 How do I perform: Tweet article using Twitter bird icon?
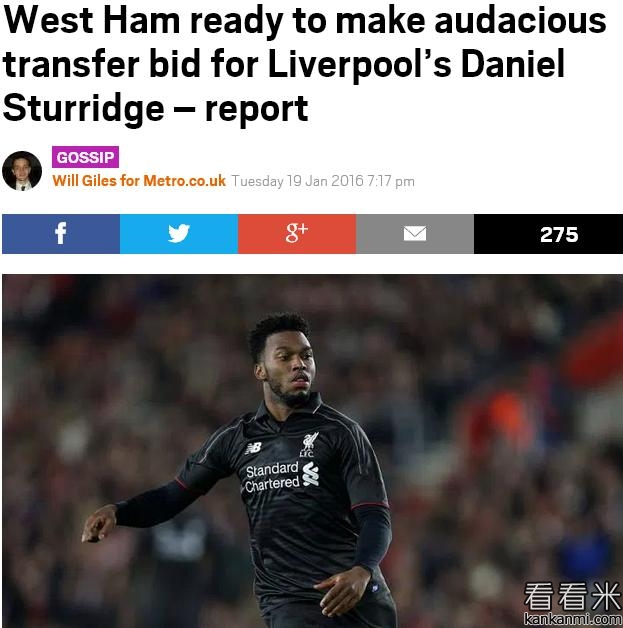(179, 234)
